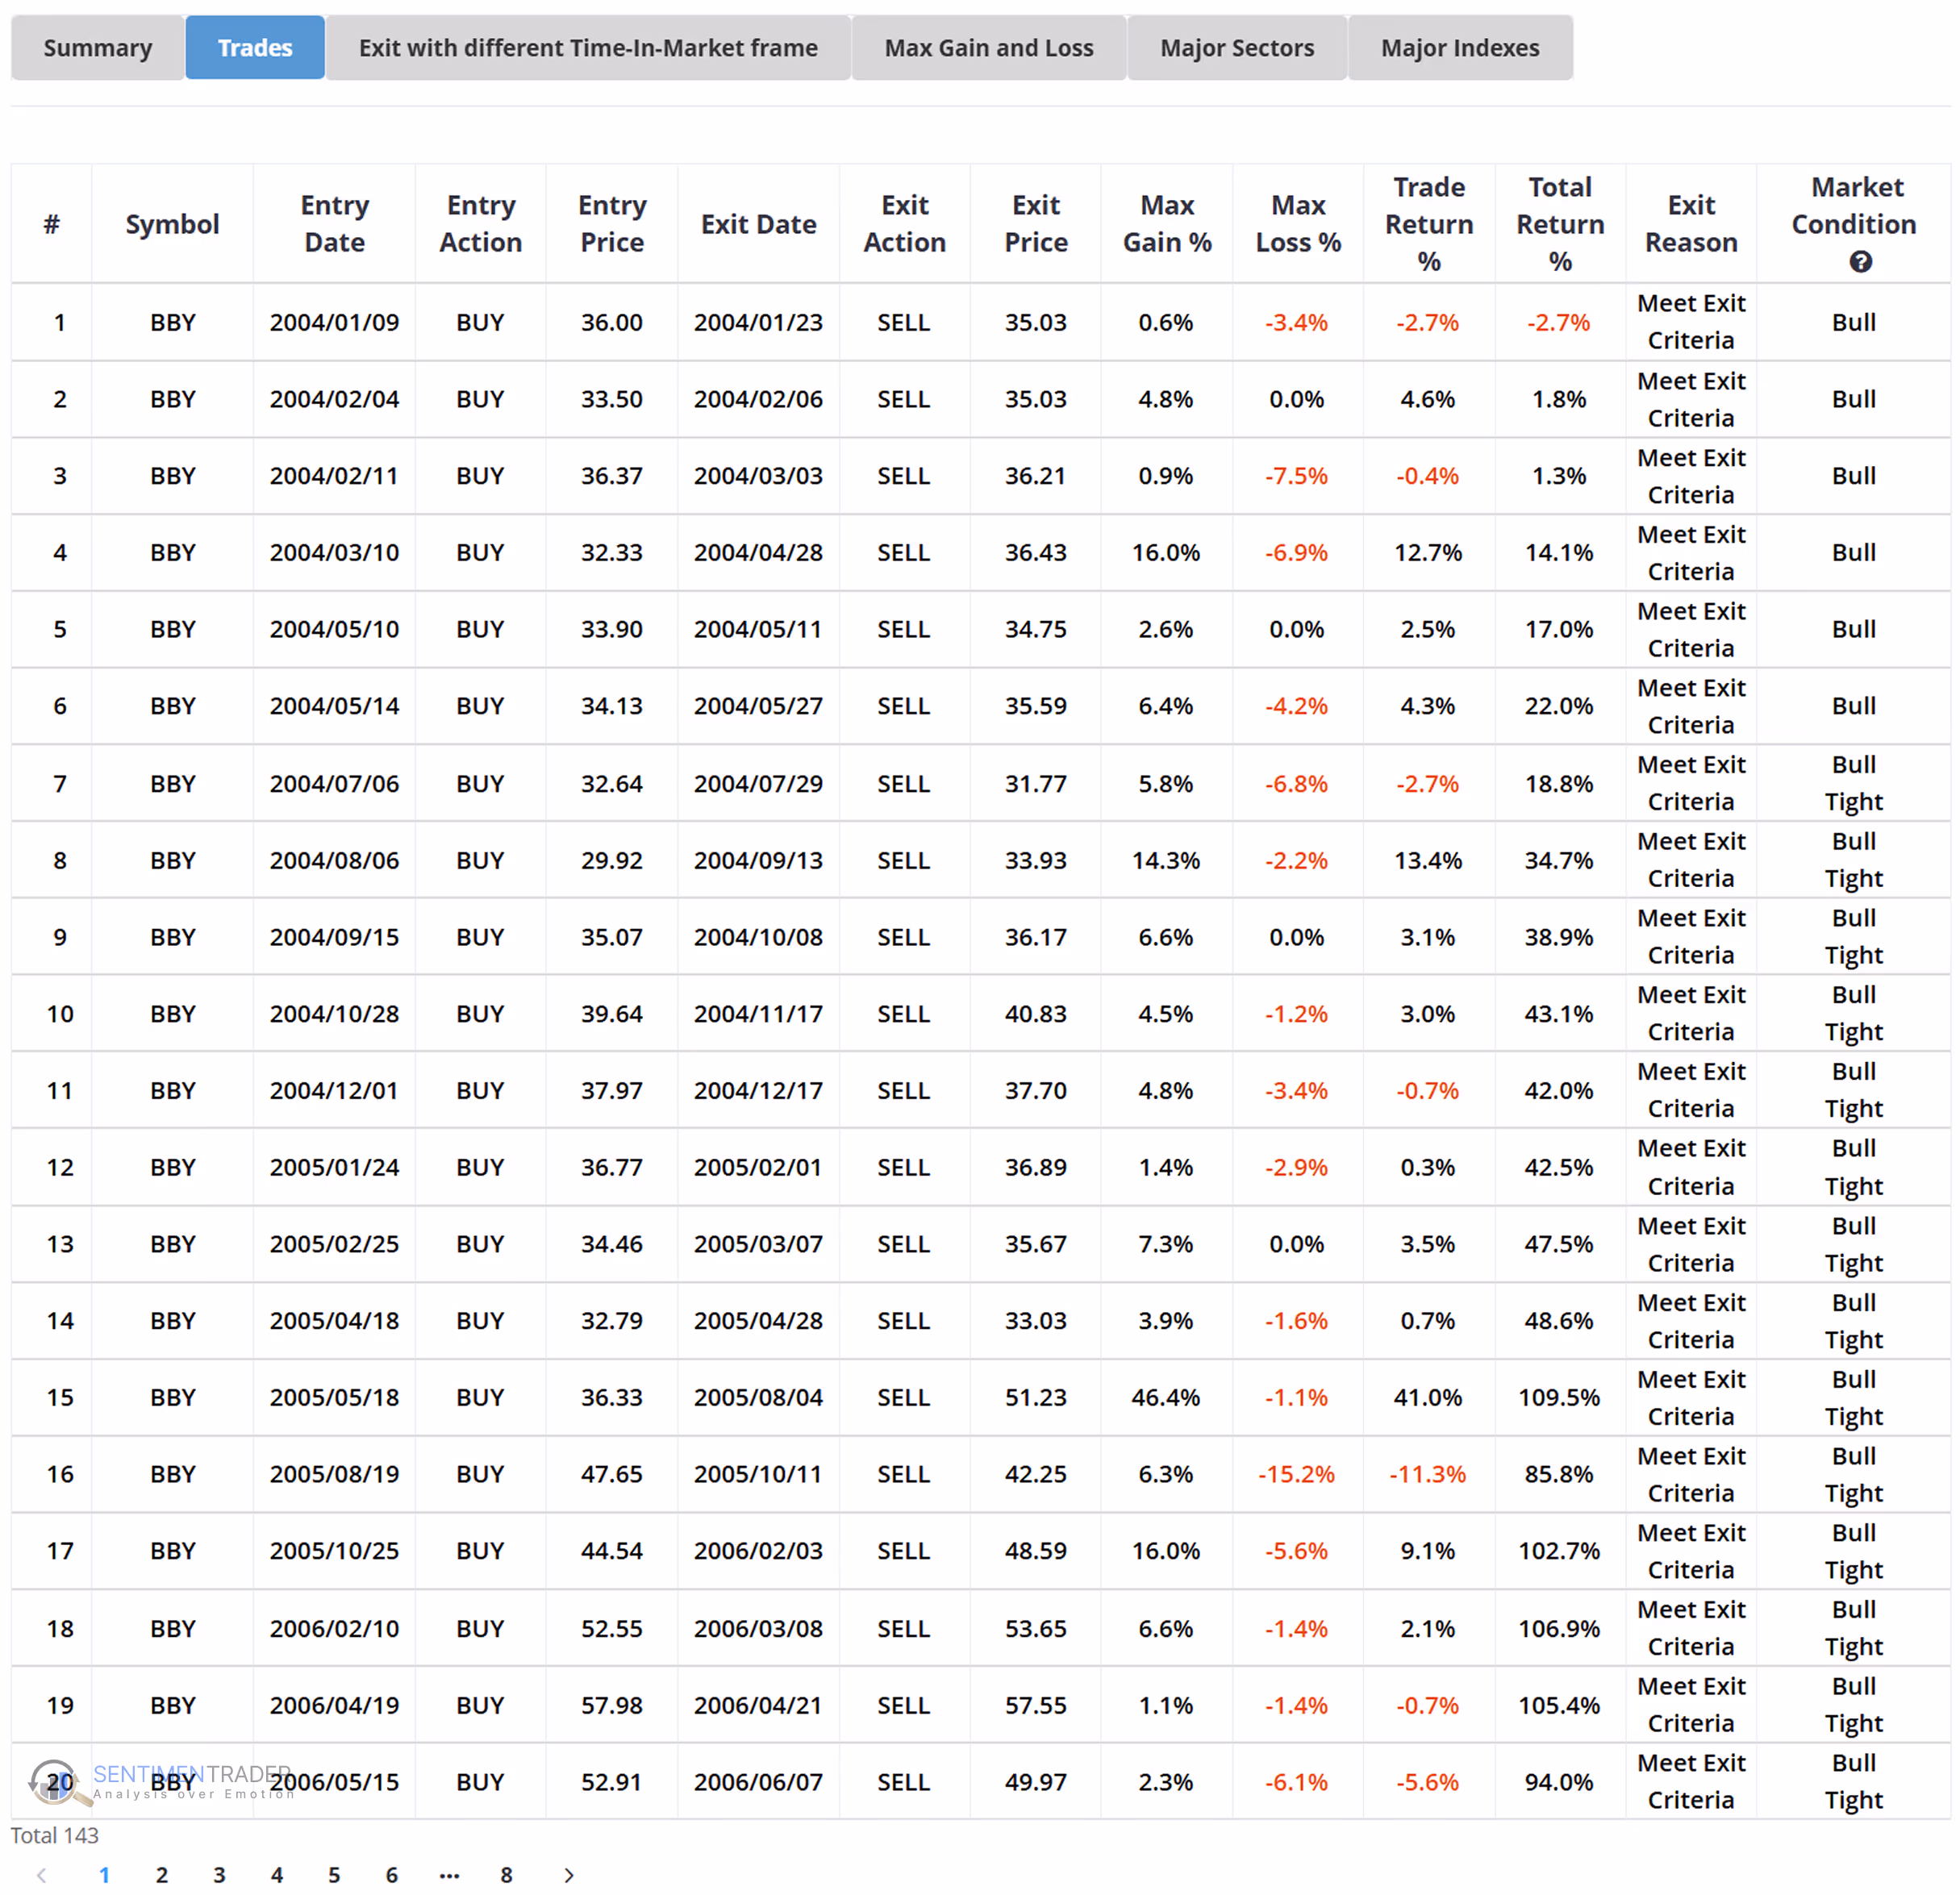1960x1895 pixels.
Task: Open the Summary tab
Action: [x=97, y=48]
